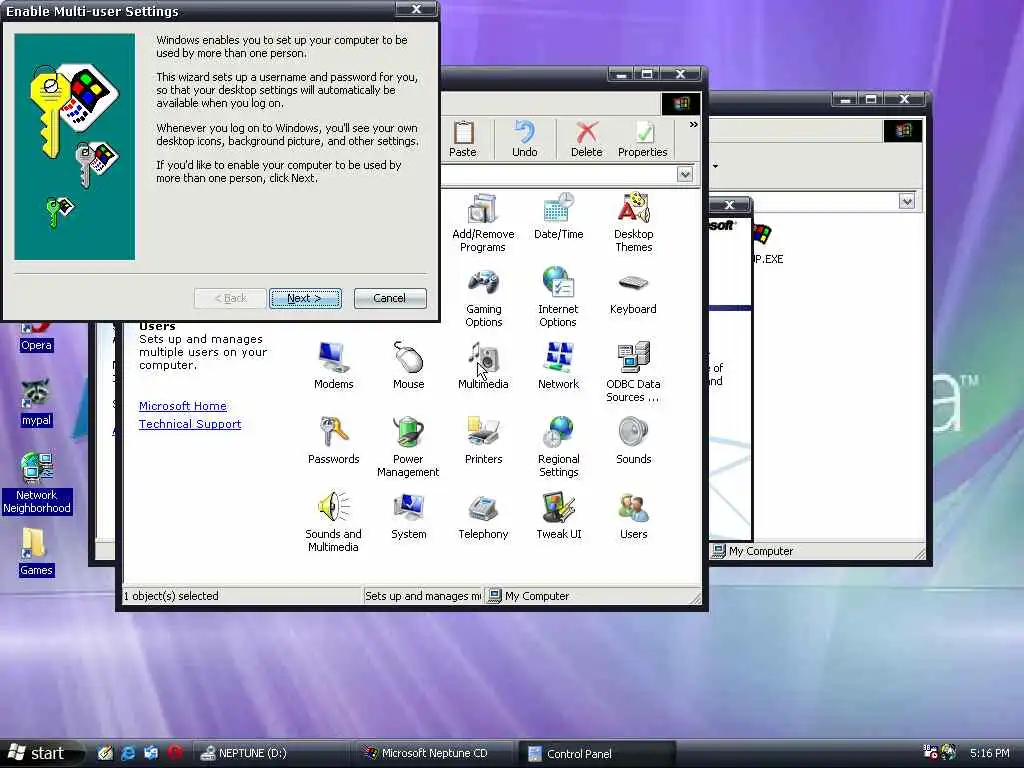Minimize the Control Panel window
This screenshot has height=768, width=1024.
[622, 74]
